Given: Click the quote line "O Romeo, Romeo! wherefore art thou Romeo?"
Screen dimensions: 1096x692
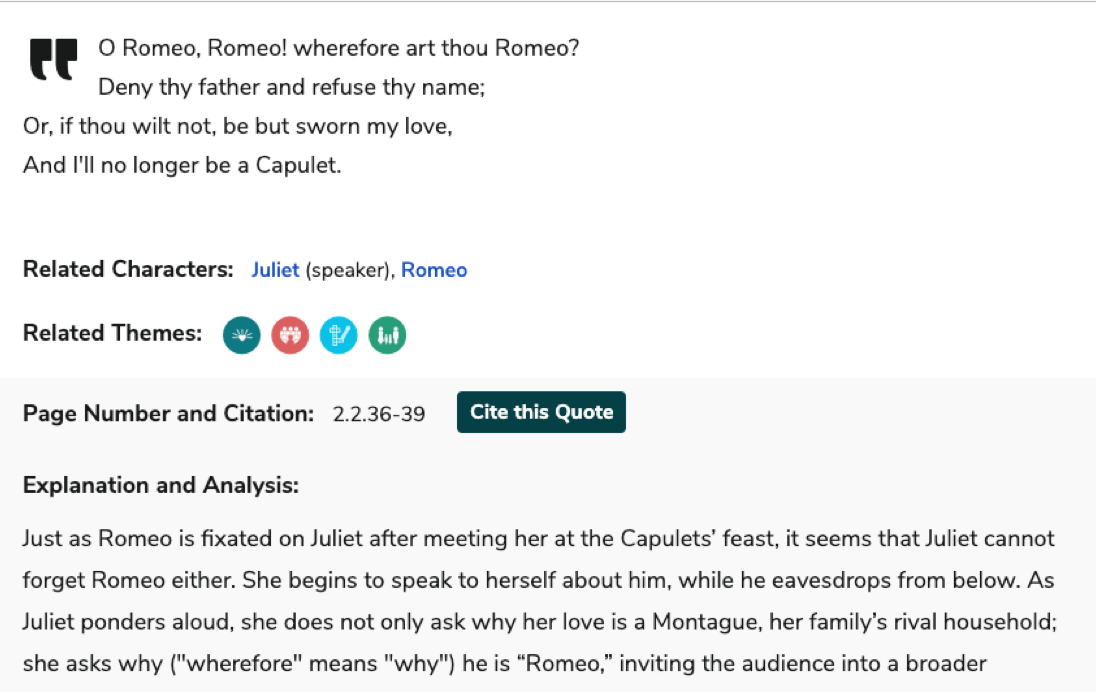Looking at the screenshot, I should click(338, 48).
